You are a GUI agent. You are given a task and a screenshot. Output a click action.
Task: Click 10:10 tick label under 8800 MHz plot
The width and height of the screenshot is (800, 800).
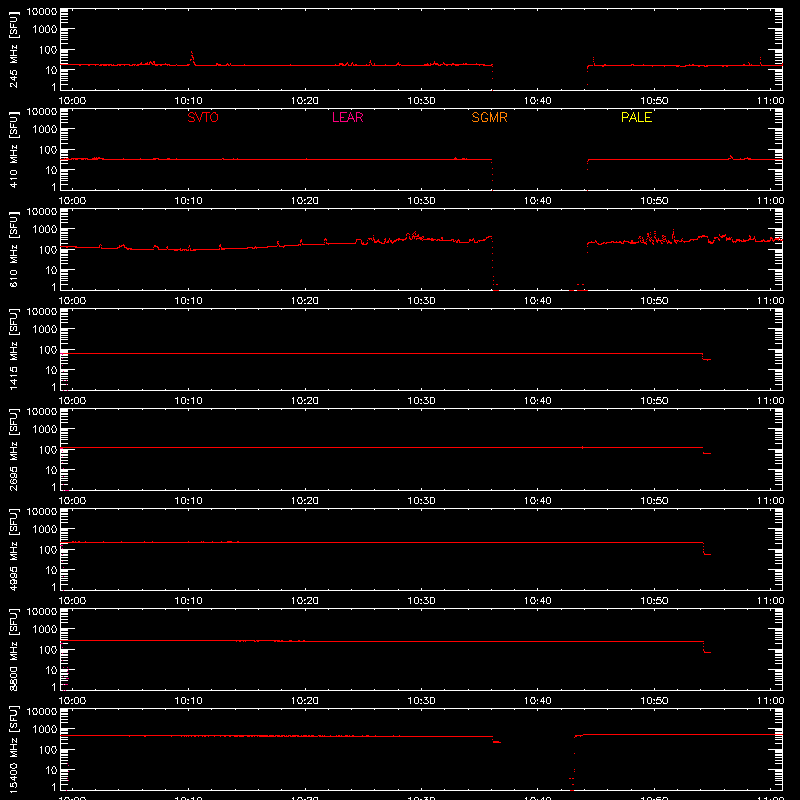point(189,701)
